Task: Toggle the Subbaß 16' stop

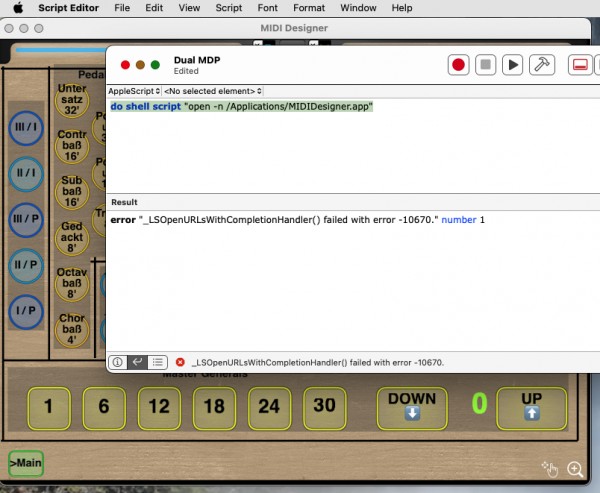Action: click(x=72, y=192)
